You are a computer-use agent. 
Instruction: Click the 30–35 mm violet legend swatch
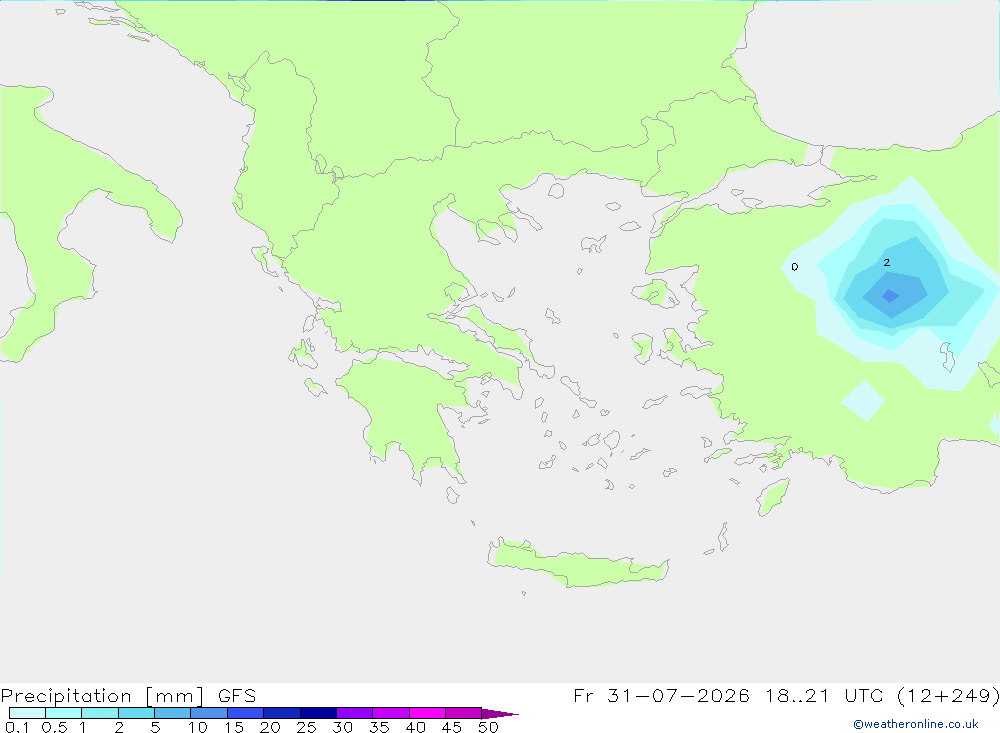point(355,713)
